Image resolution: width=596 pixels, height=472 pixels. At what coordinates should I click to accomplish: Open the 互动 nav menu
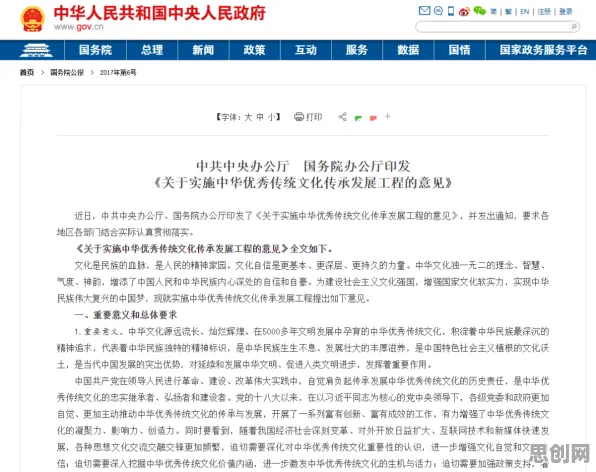[x=306, y=50]
